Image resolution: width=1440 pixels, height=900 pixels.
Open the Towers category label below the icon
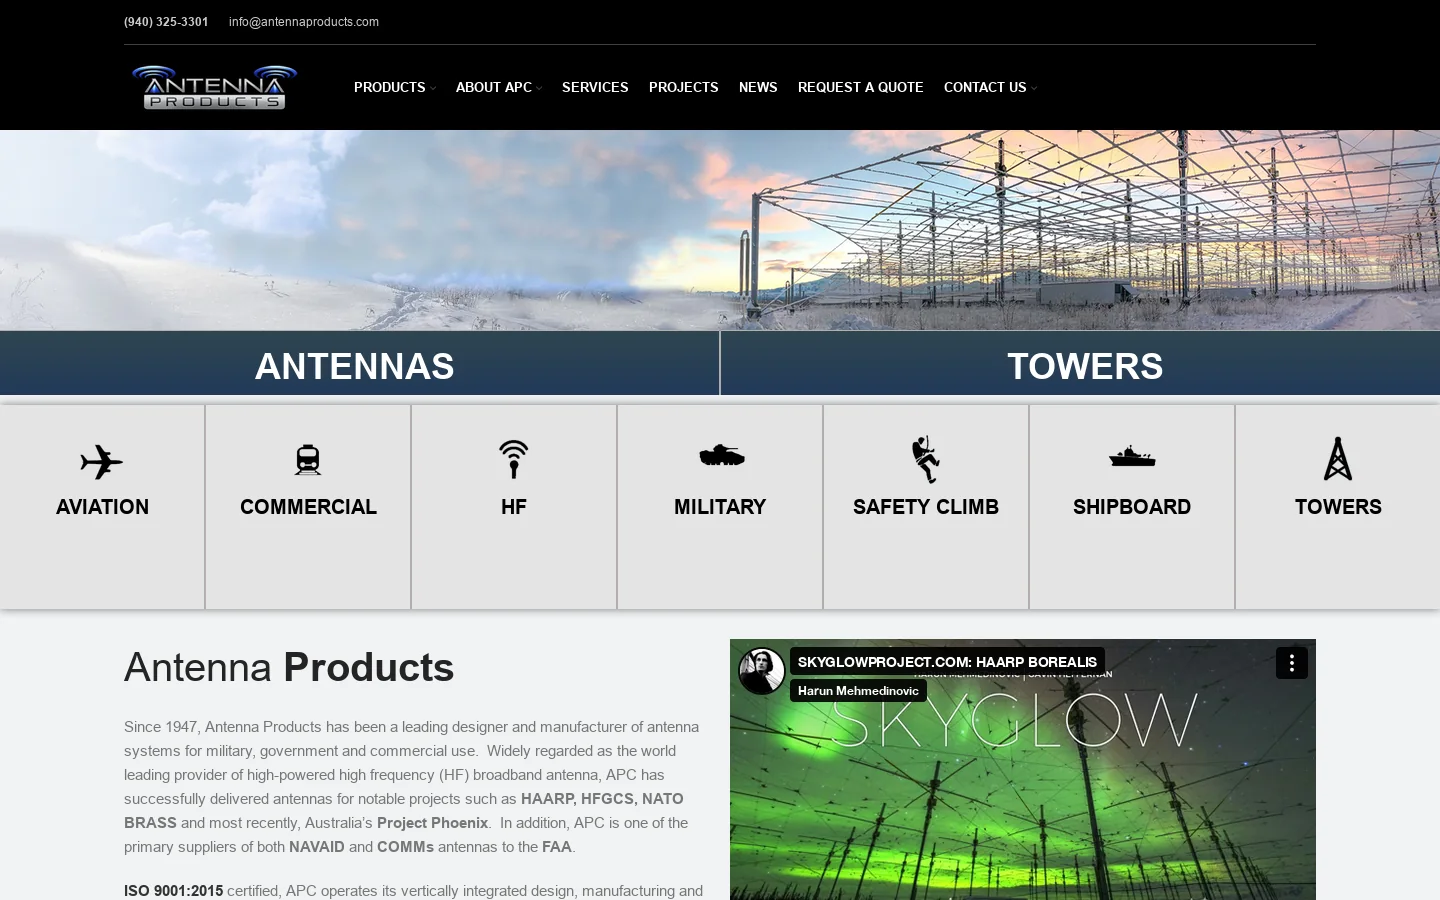coord(1338,507)
